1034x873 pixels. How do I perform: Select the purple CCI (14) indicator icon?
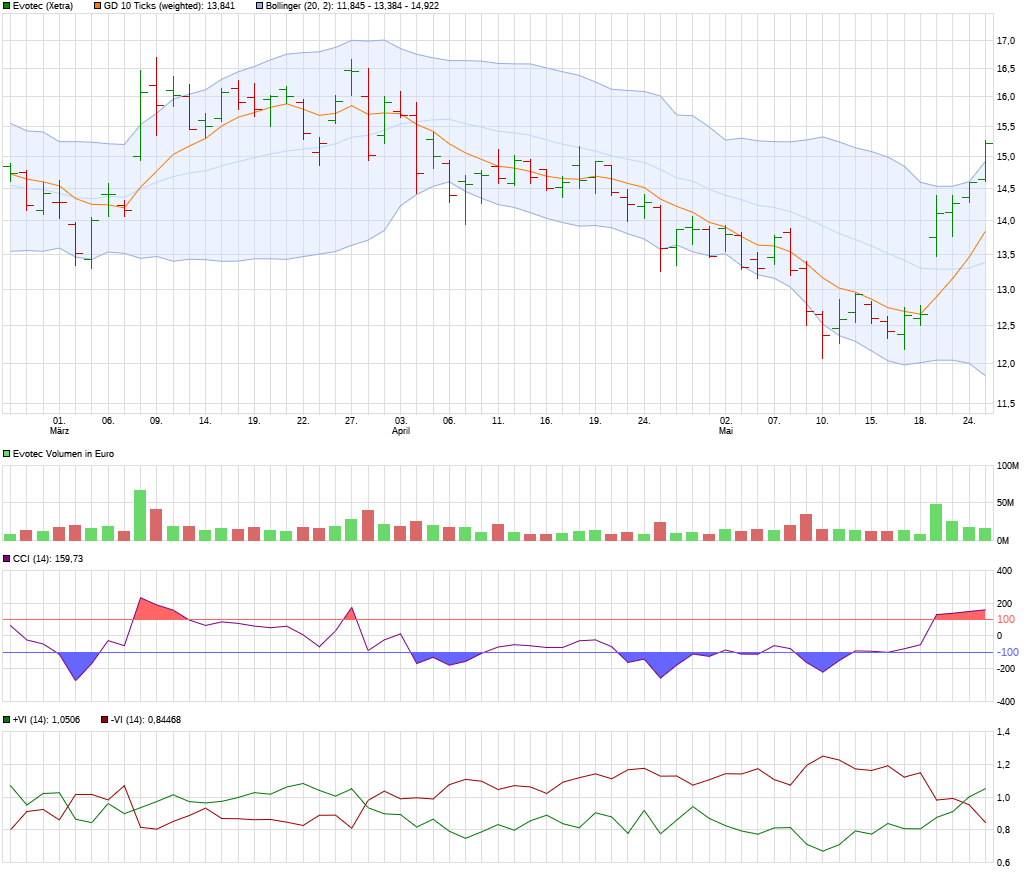point(6,557)
